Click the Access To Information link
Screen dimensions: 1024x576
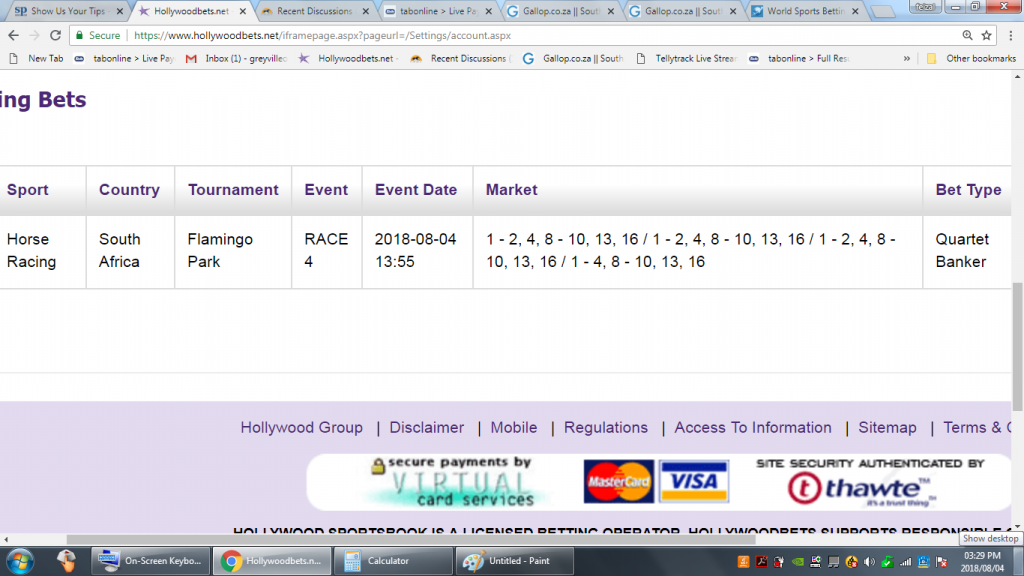[752, 427]
